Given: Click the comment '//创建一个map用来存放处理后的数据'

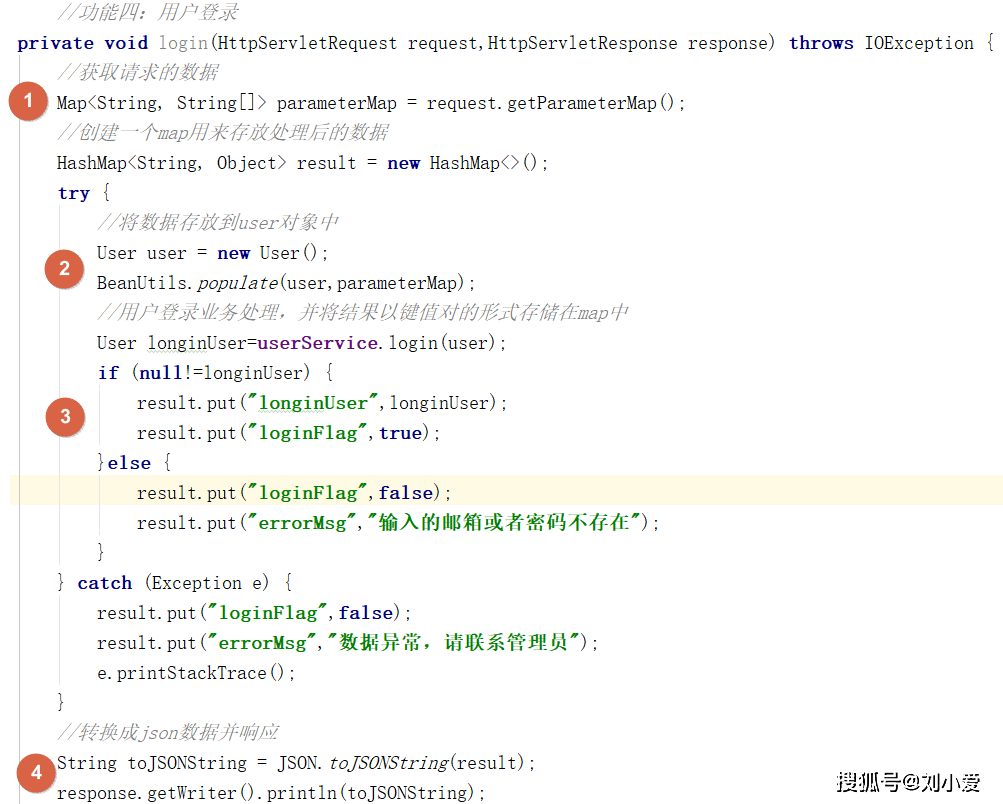Looking at the screenshot, I should pyautogui.click(x=223, y=132).
